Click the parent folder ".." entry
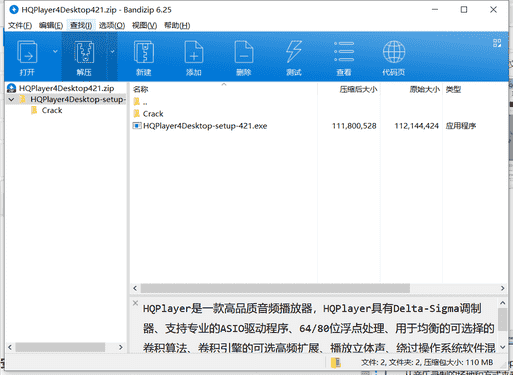Screen dimensions: 513x375 click(140, 102)
